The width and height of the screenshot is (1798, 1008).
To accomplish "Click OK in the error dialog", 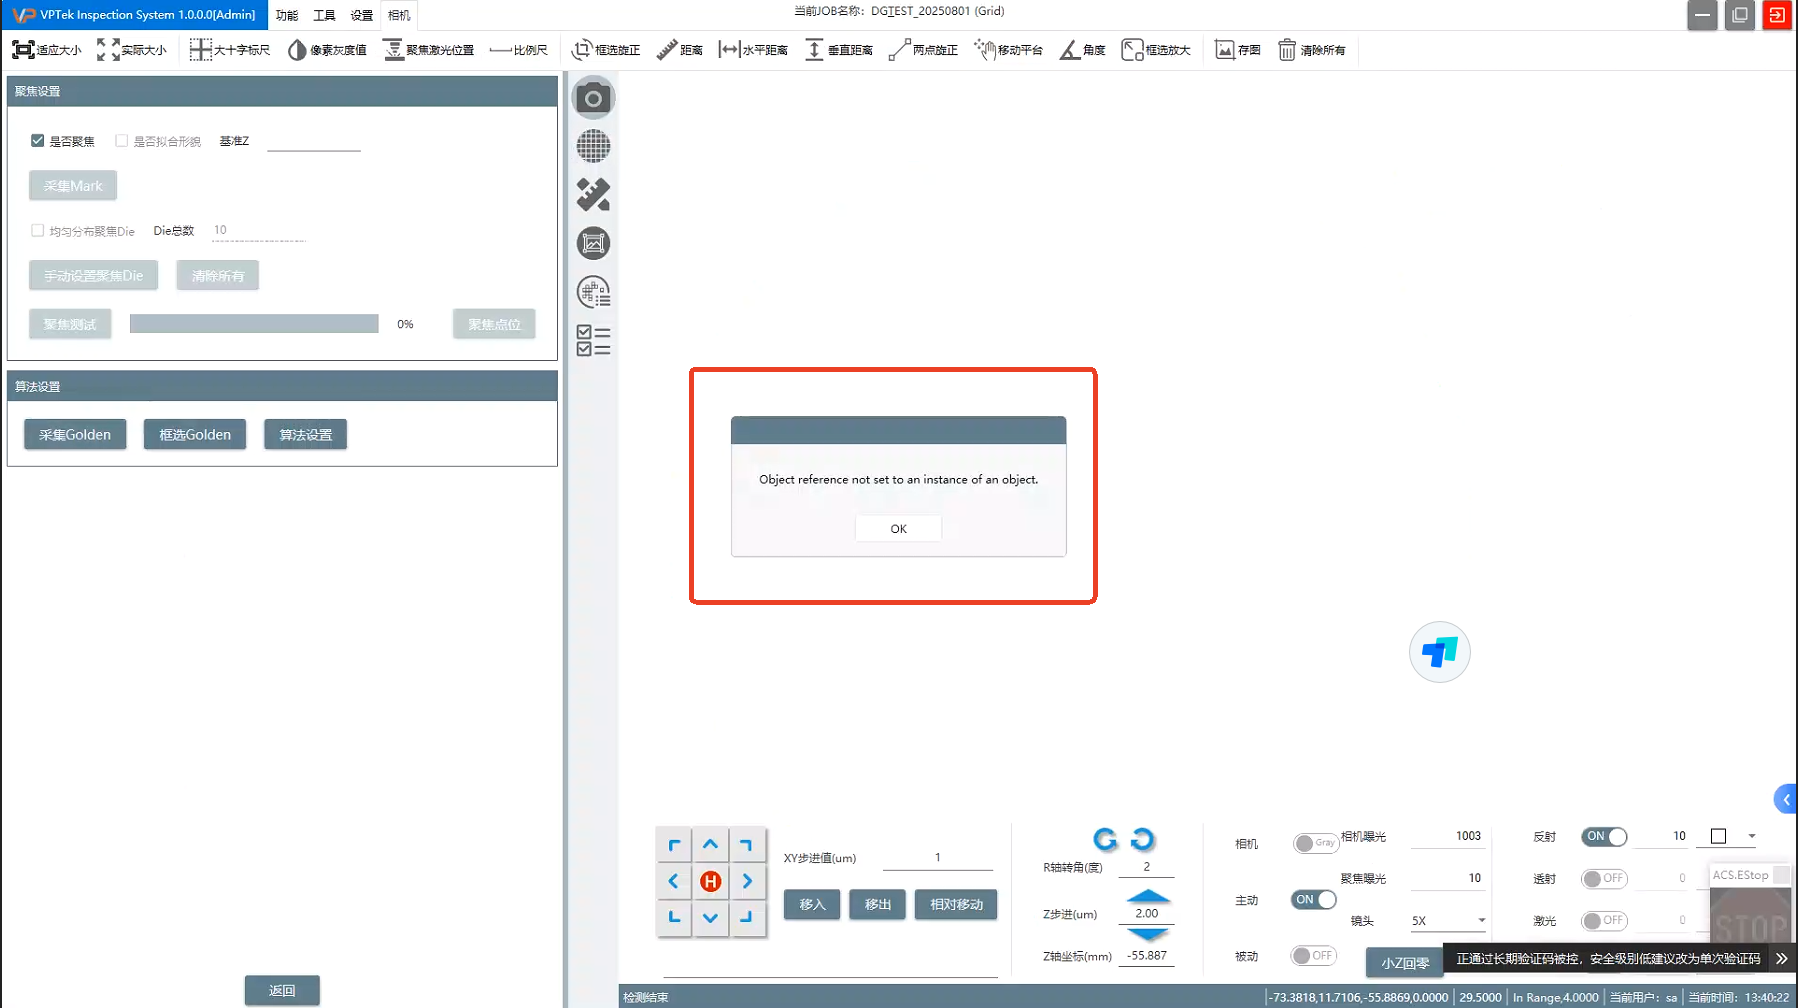I will click(898, 529).
